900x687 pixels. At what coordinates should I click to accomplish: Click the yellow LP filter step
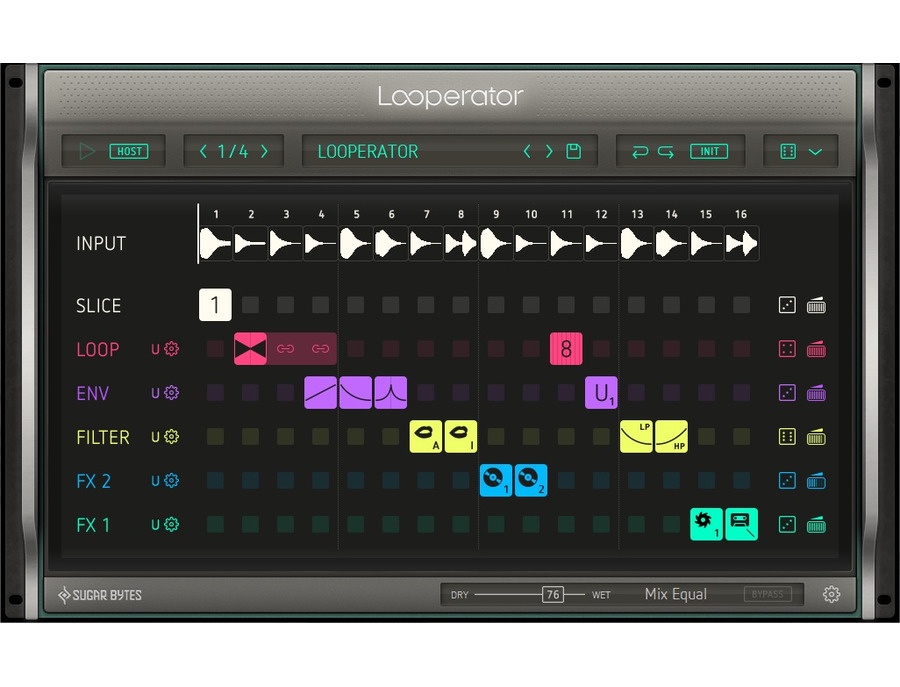(636, 437)
